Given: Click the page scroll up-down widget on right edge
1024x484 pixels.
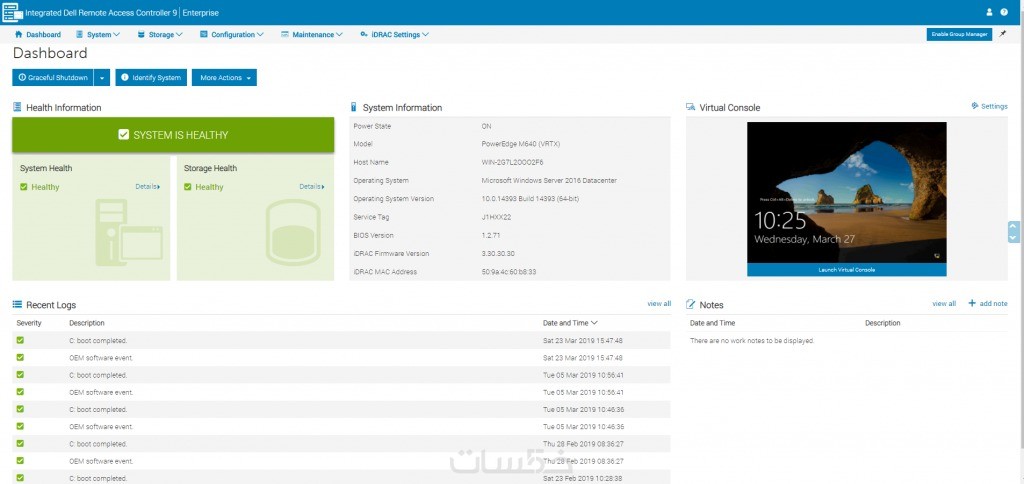Looking at the screenshot, I should (x=1013, y=232).
